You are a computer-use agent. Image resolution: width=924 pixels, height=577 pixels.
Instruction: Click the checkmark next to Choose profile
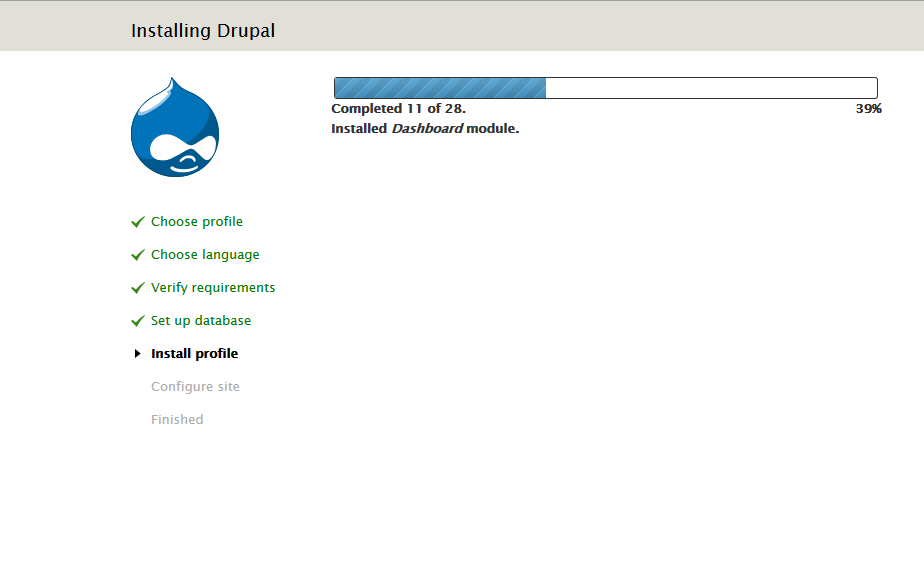[x=138, y=222]
